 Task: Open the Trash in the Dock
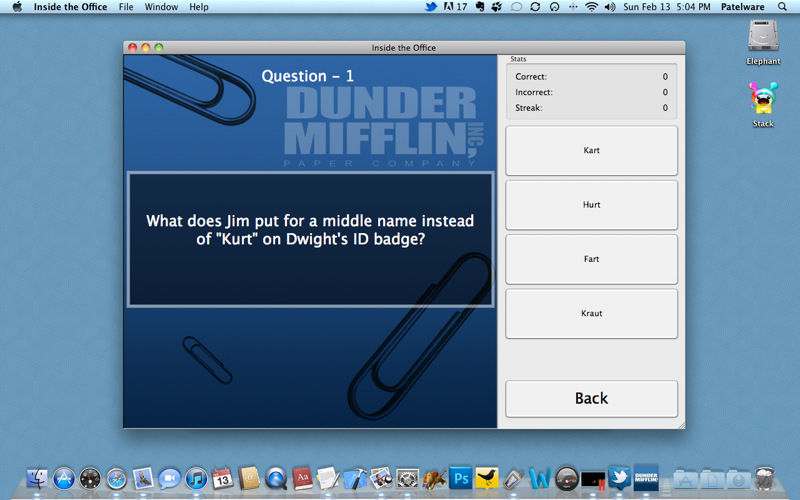pos(765,479)
